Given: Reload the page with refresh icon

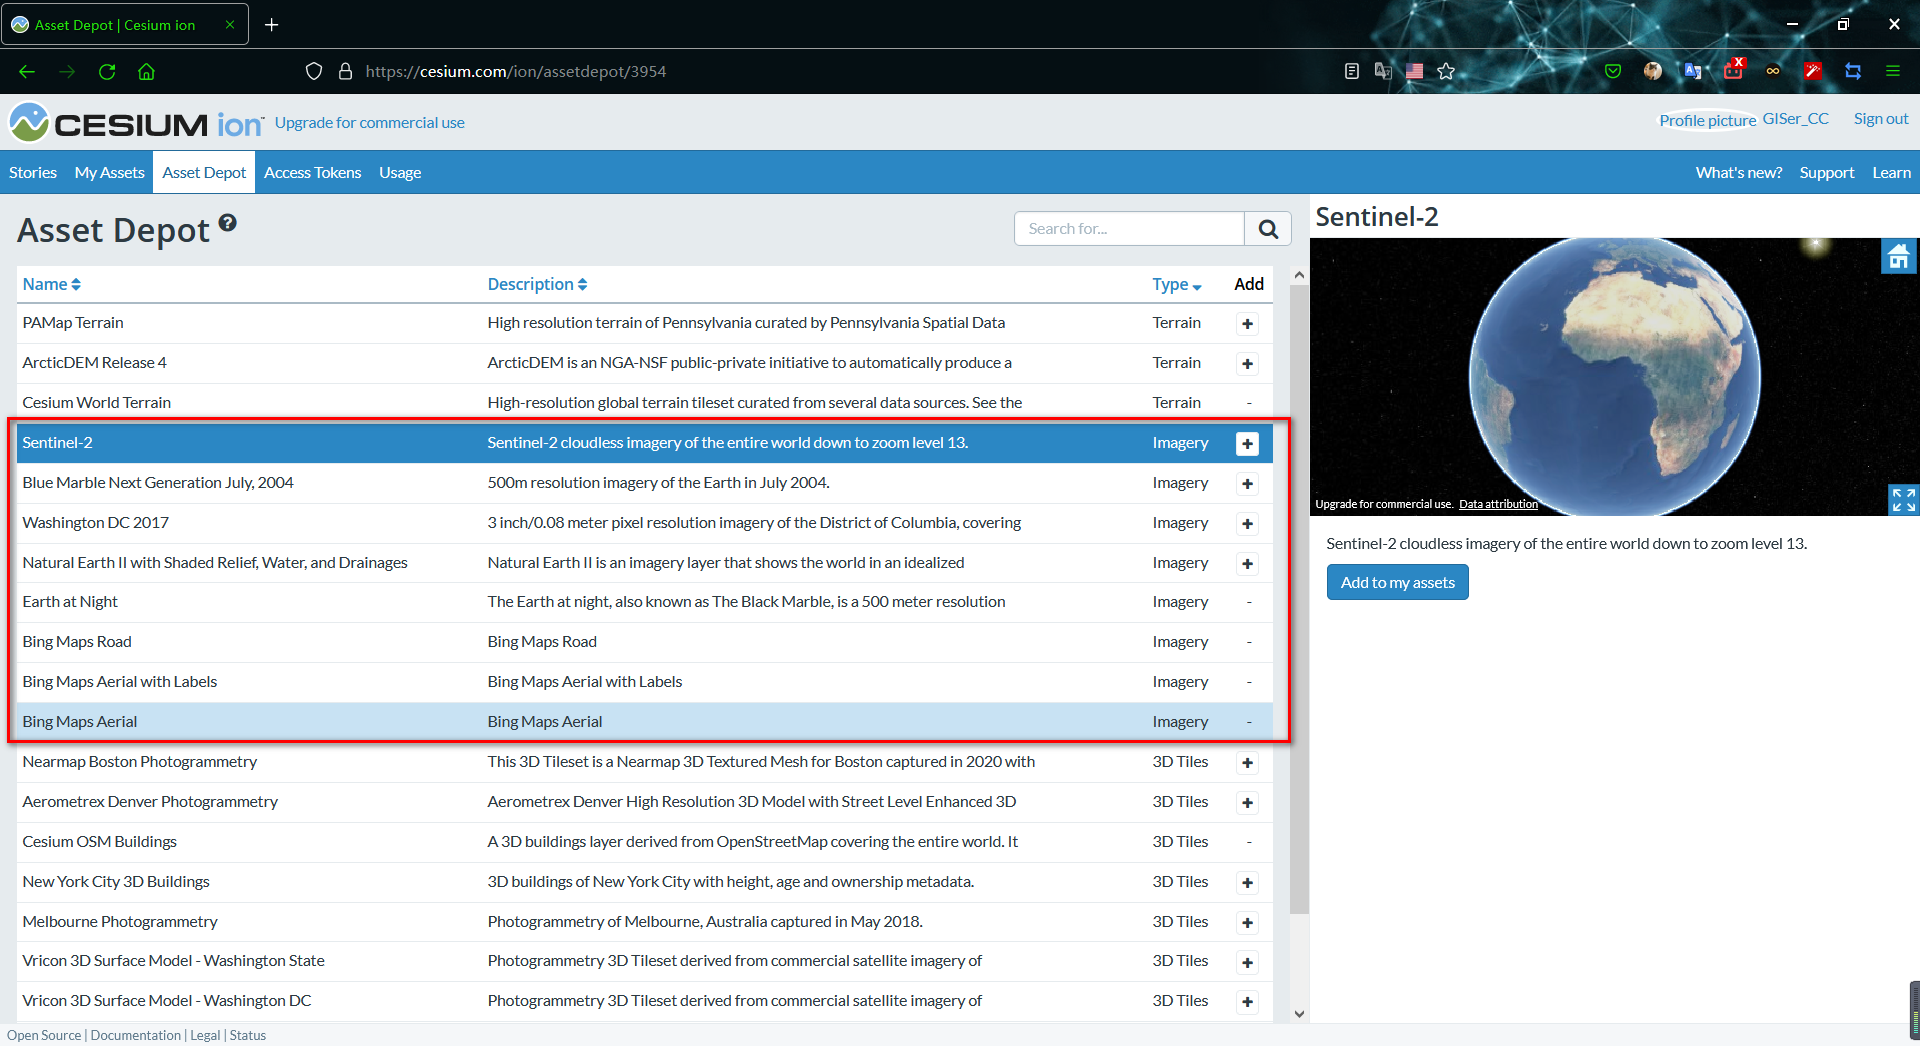Looking at the screenshot, I should click(x=107, y=71).
